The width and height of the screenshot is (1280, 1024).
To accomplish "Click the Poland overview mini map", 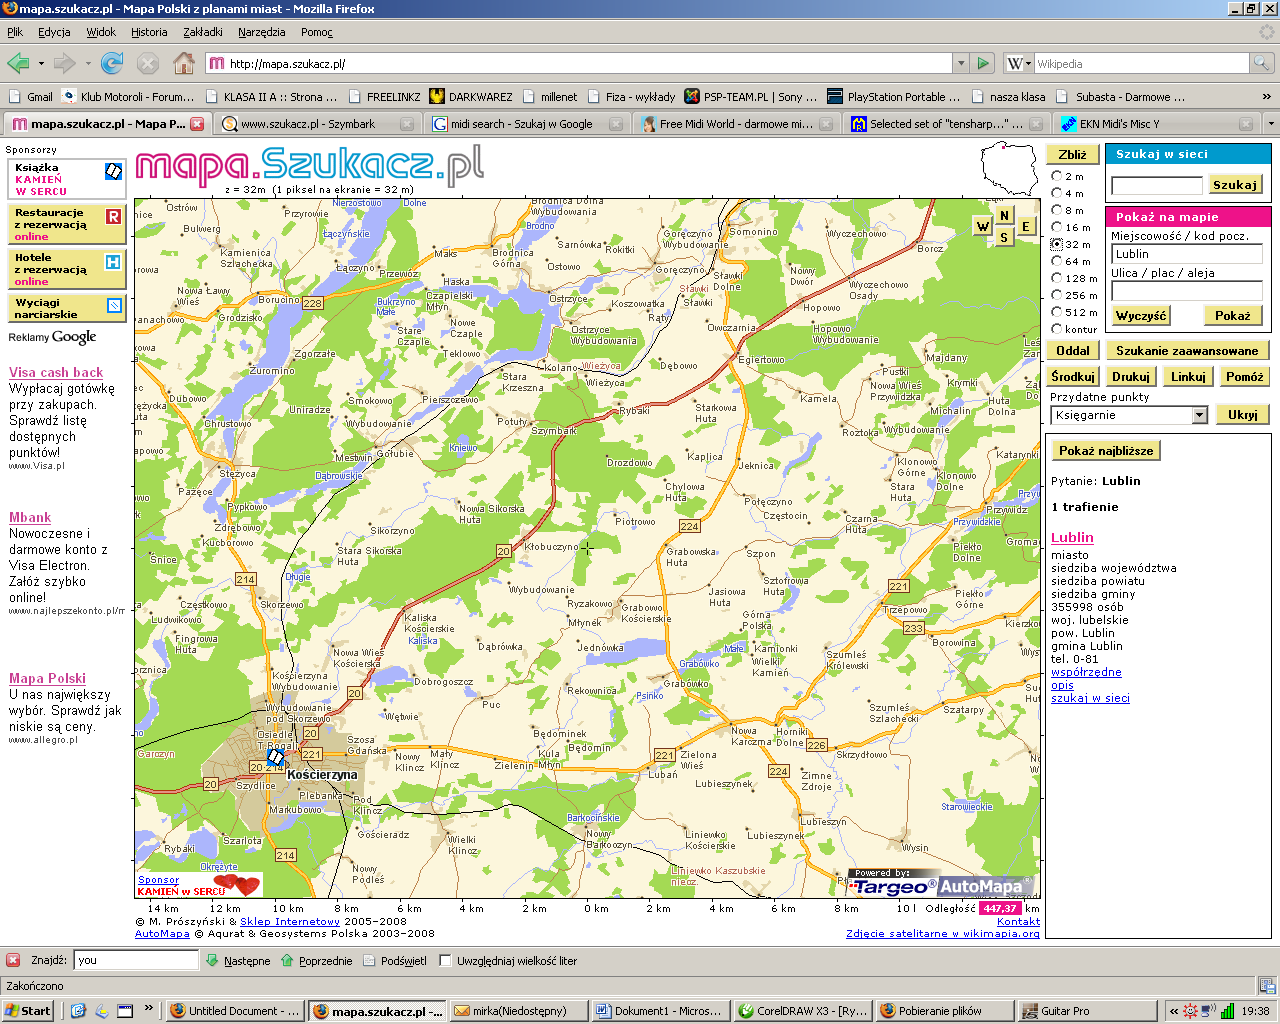I will (x=1009, y=168).
